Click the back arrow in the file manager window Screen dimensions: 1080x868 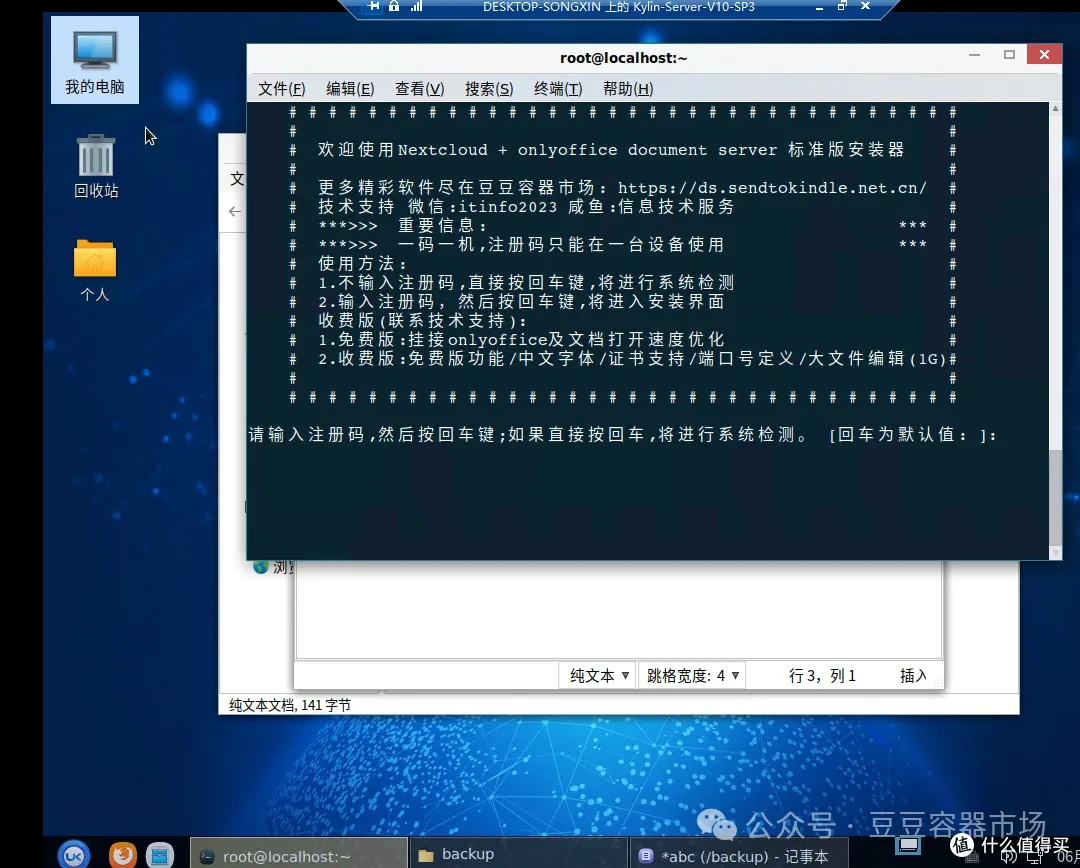(235, 211)
